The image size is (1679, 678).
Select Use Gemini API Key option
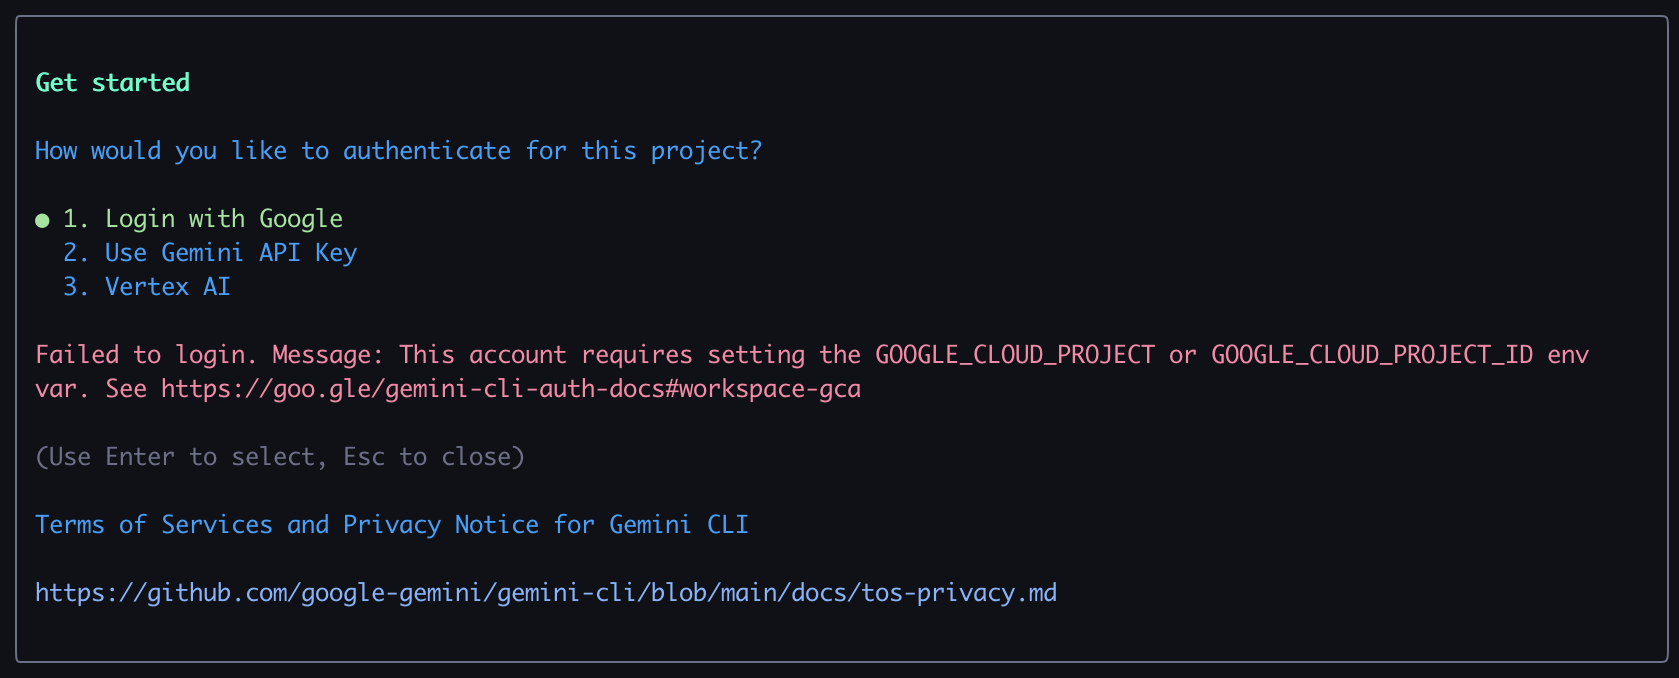click(210, 253)
